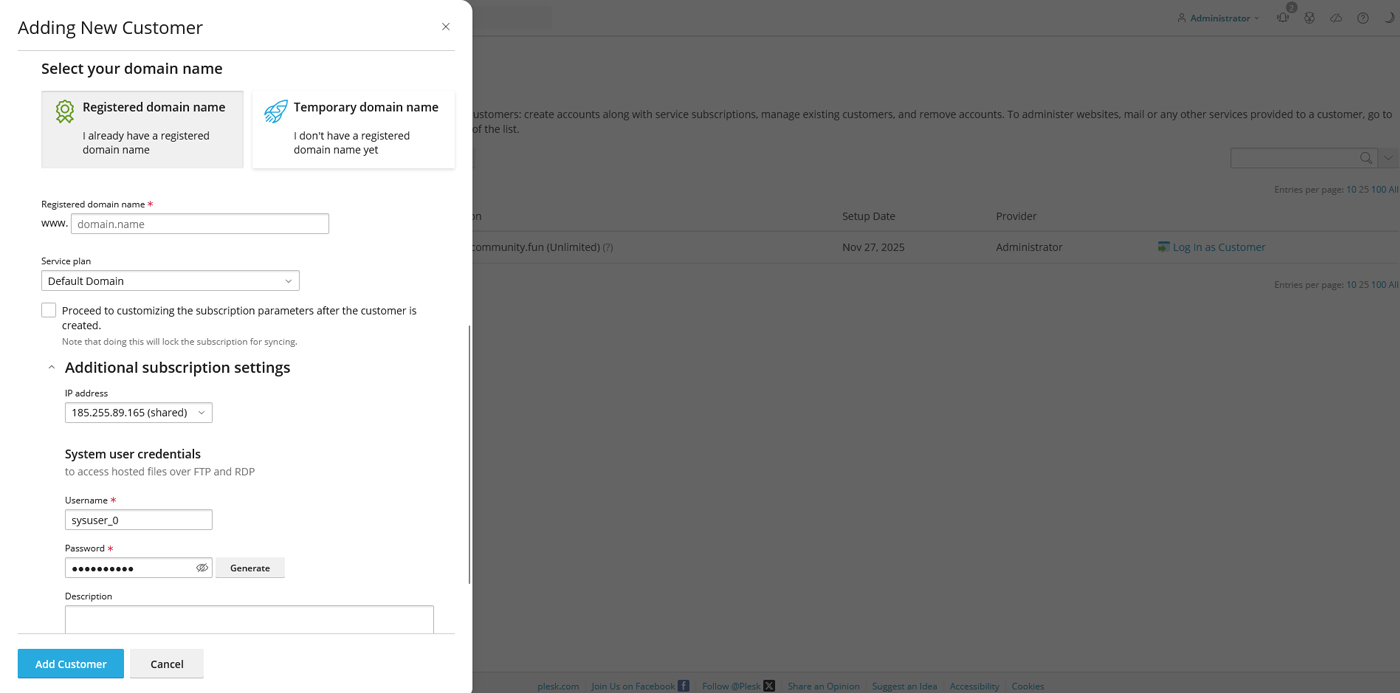Image resolution: width=1400 pixels, height=693 pixels.
Task: Choose the Temporary domain name option
Action: coord(353,129)
